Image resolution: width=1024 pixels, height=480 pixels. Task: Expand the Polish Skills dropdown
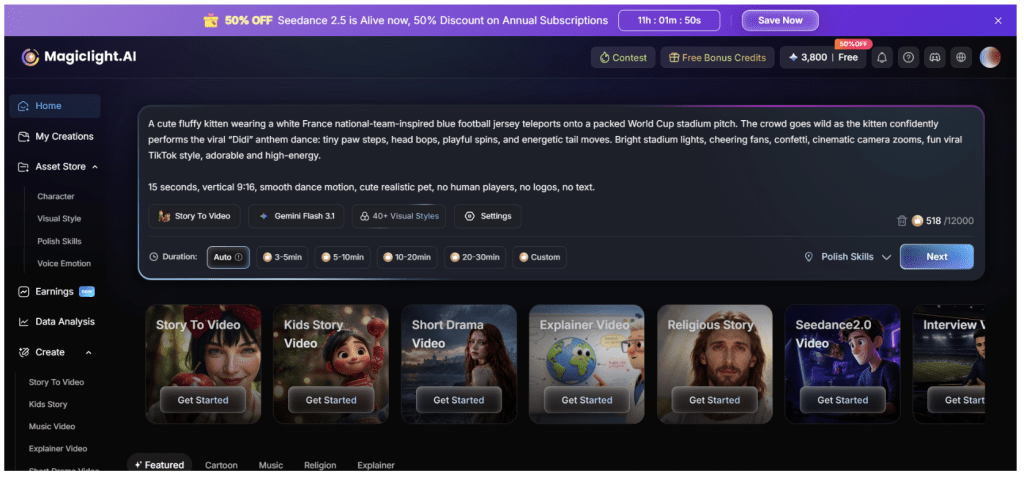[x=847, y=257]
